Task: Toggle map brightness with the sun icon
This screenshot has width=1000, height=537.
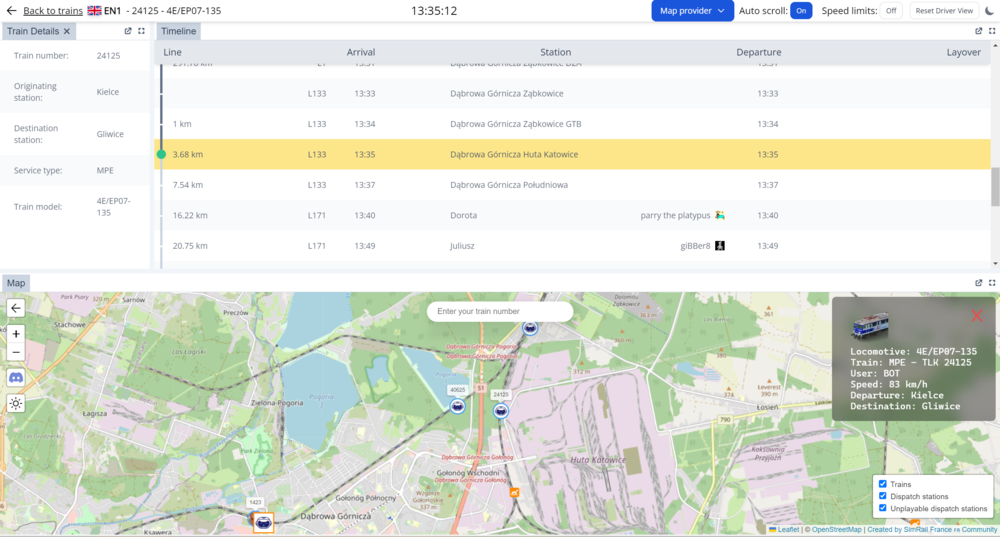Action: tap(16, 404)
